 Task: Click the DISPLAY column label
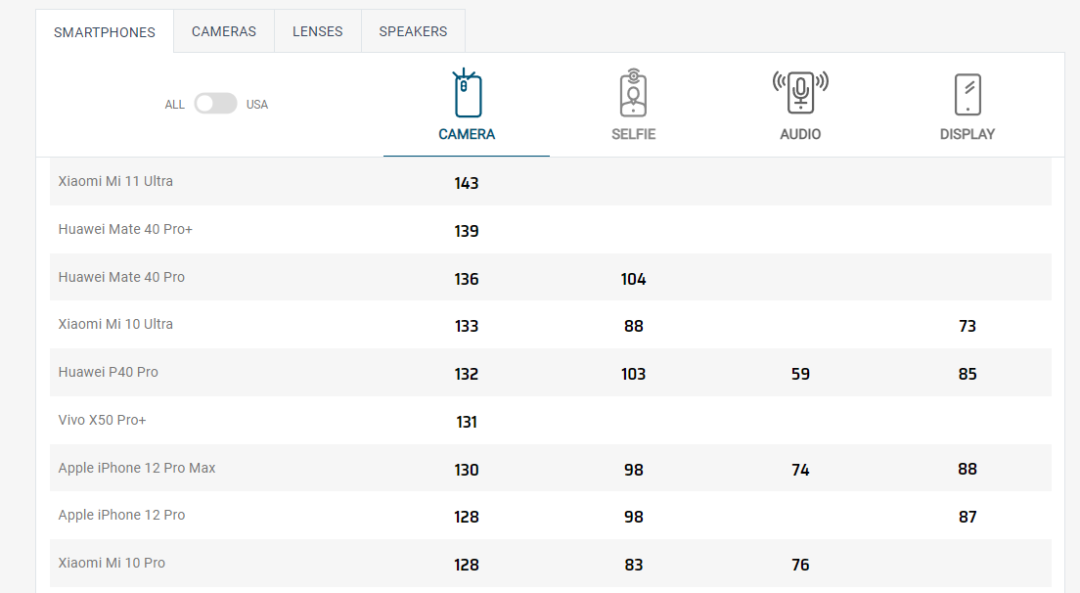(967, 134)
